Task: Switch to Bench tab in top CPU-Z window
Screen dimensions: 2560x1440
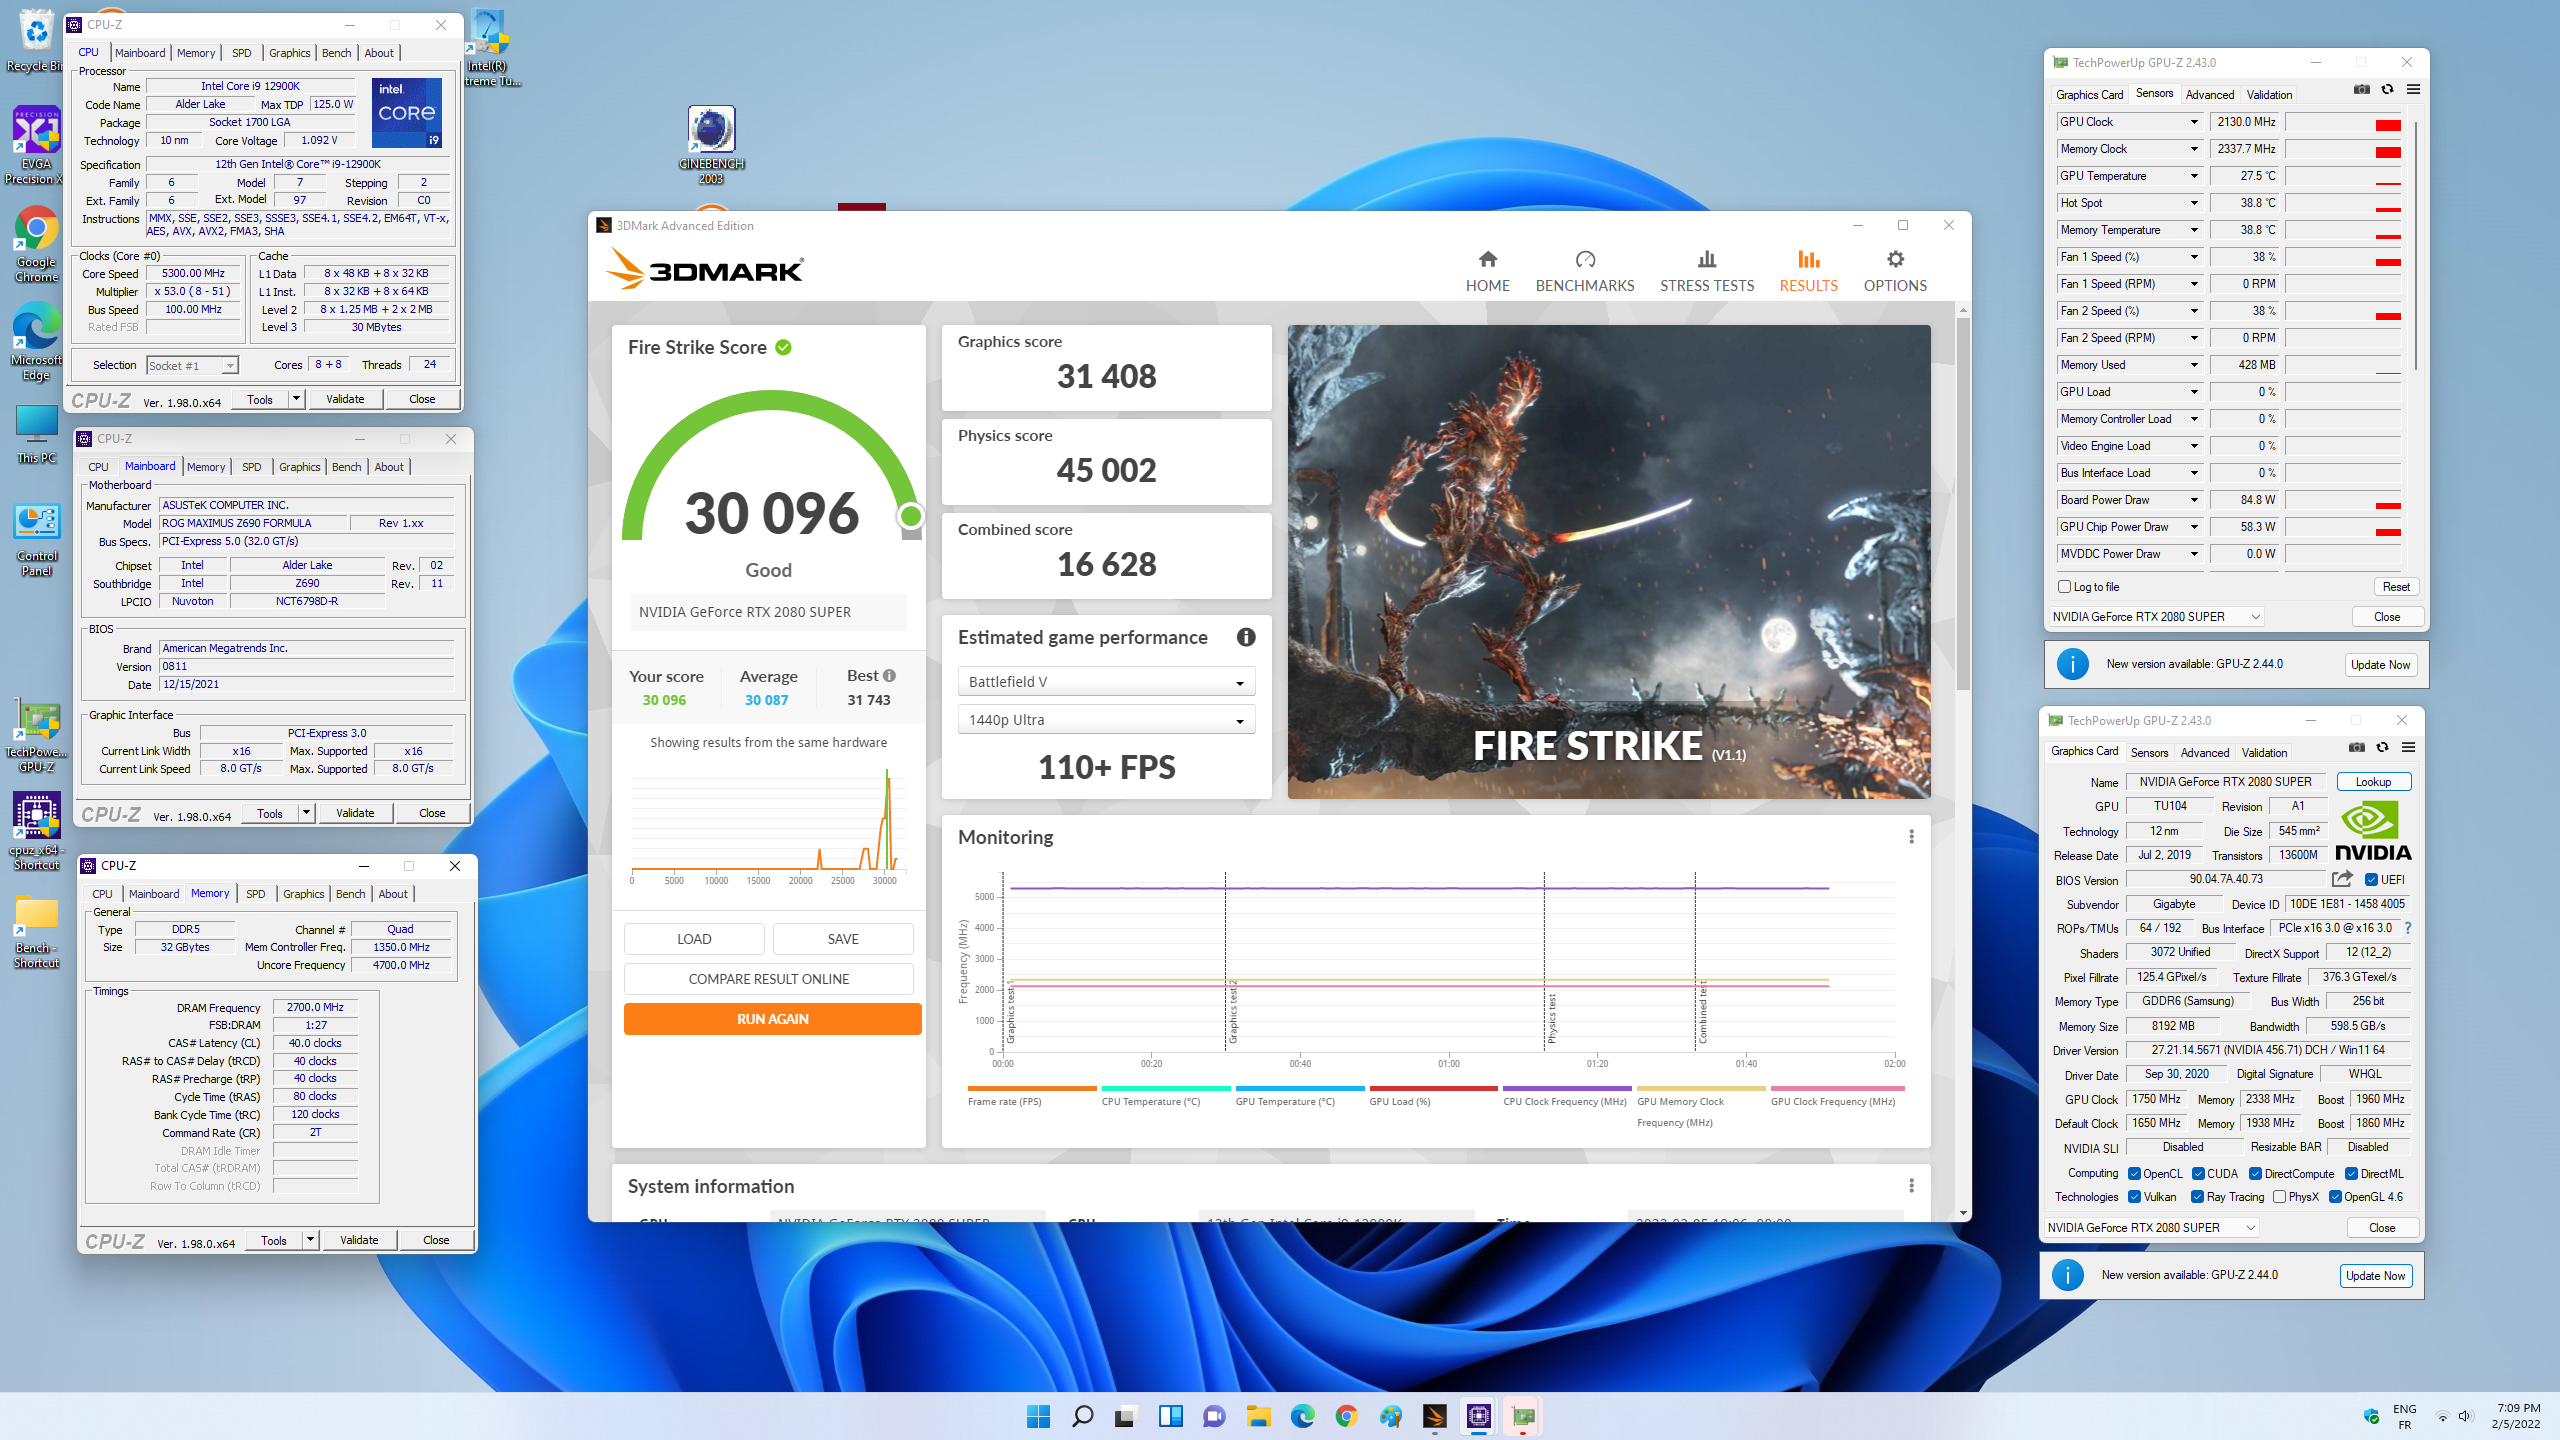Action: click(336, 53)
